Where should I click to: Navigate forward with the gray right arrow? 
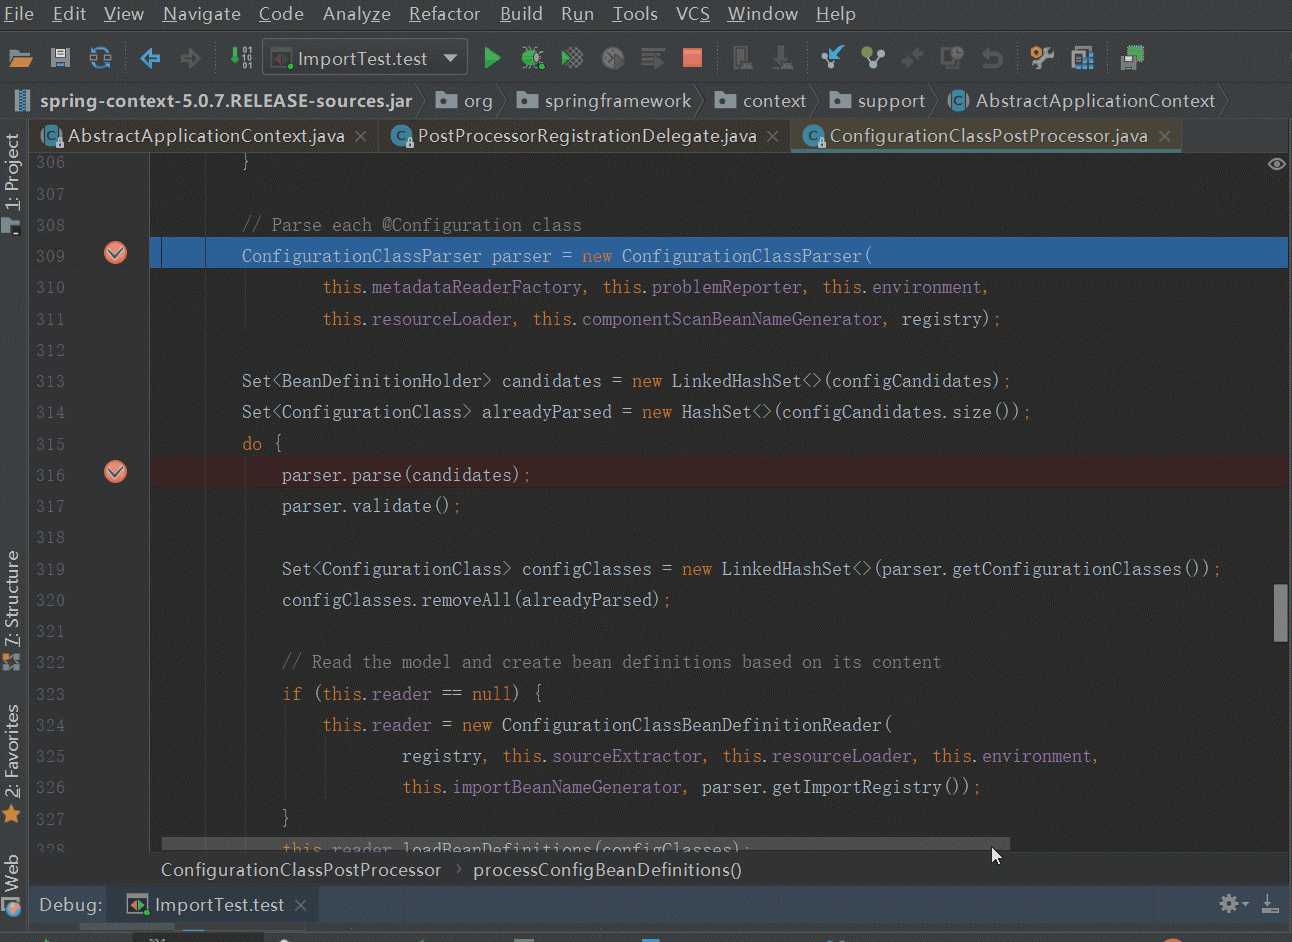pyautogui.click(x=190, y=58)
